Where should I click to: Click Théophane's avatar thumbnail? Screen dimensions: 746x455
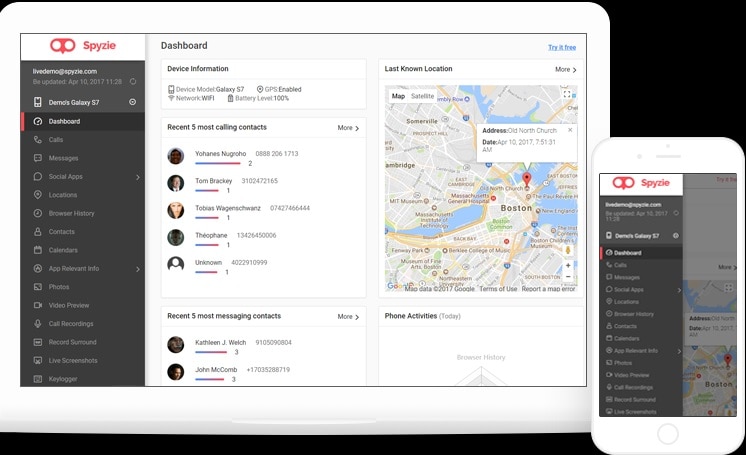pos(176,237)
